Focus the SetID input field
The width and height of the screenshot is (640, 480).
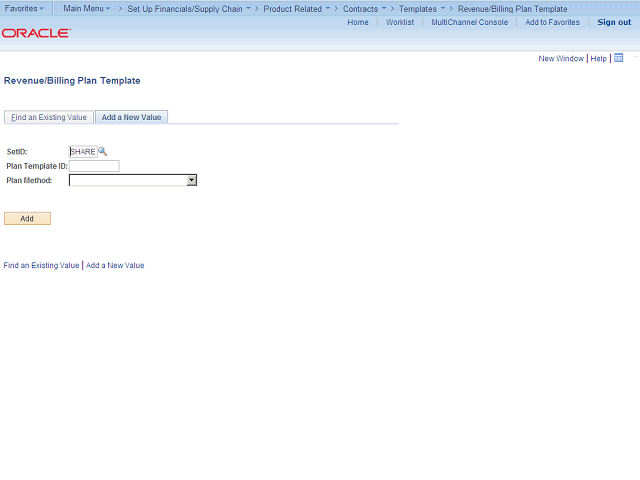(x=83, y=151)
